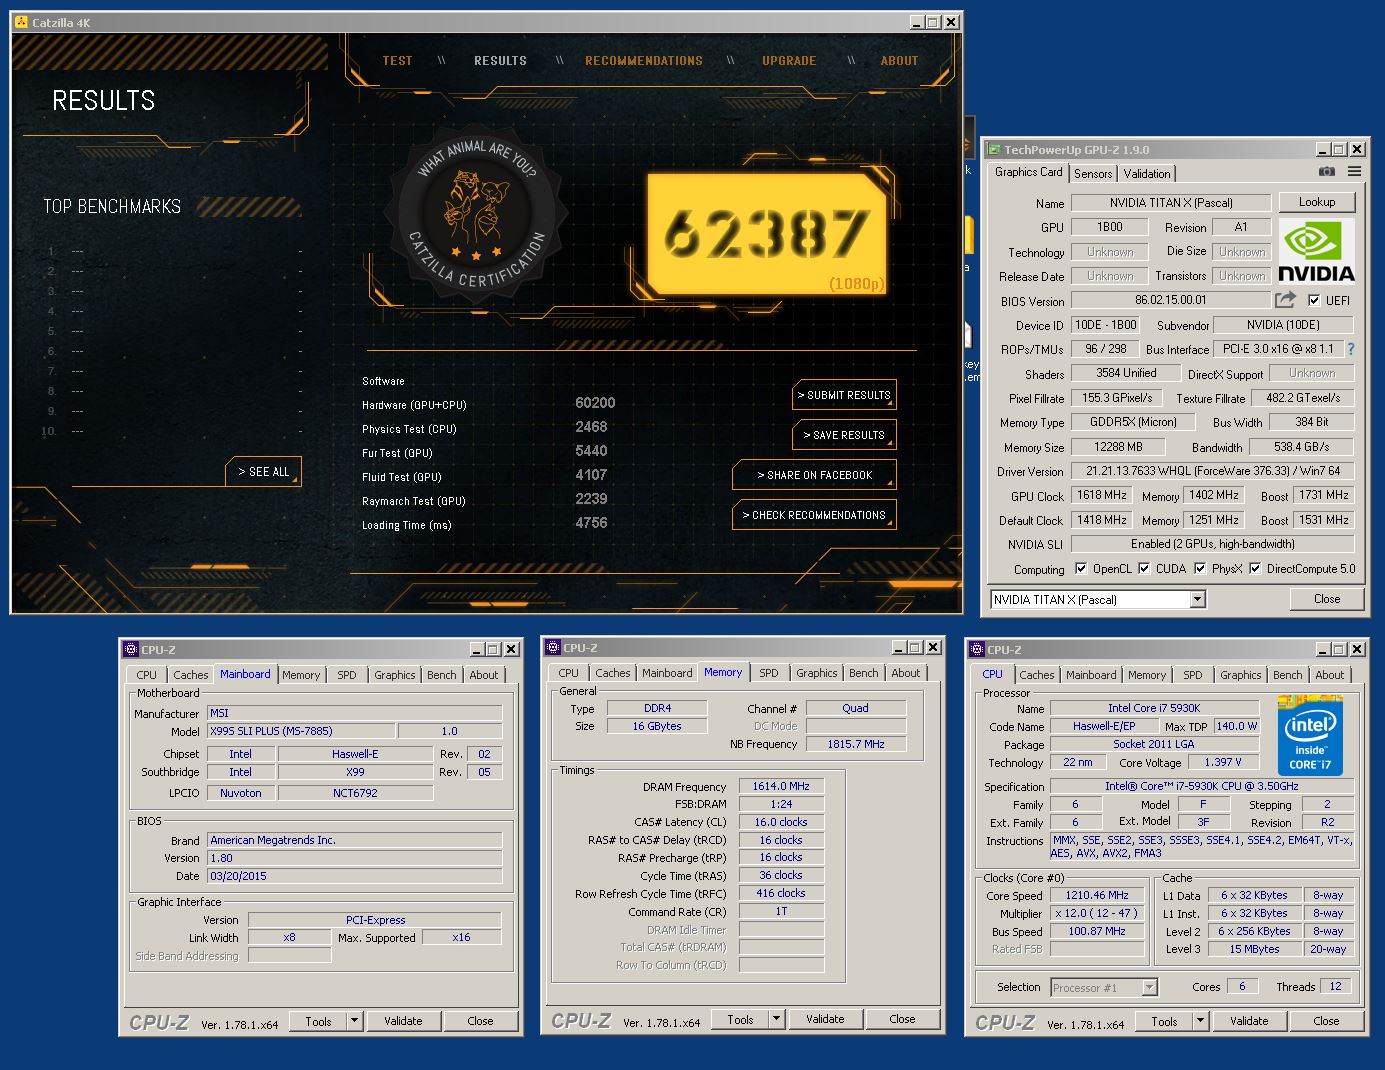The height and width of the screenshot is (1070, 1385).
Task: Click the GPU-Z title bar icon
Action: click(993, 149)
